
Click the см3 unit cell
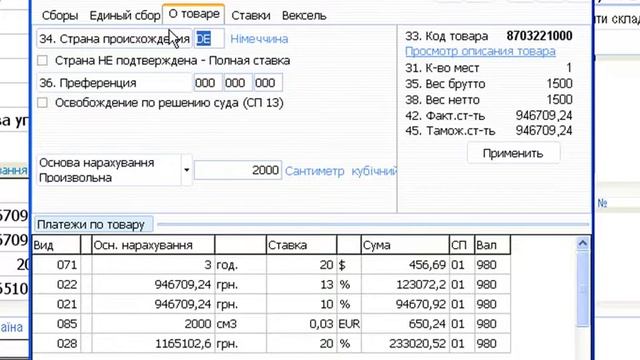click(240, 324)
